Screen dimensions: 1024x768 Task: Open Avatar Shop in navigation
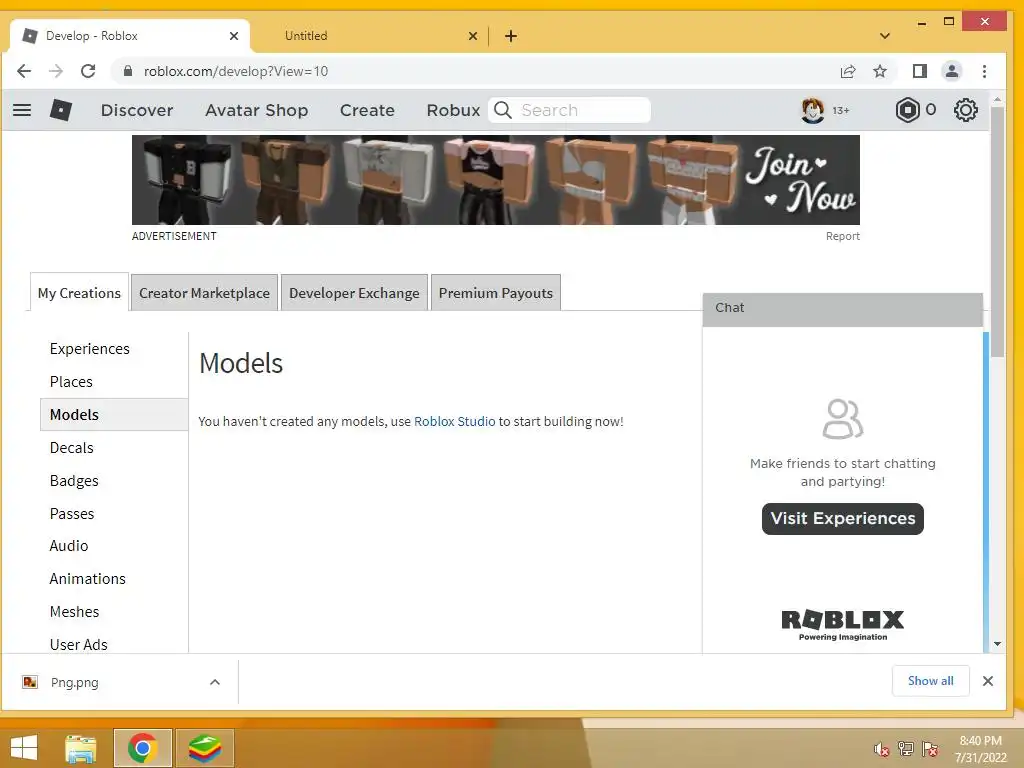pyautogui.click(x=257, y=110)
